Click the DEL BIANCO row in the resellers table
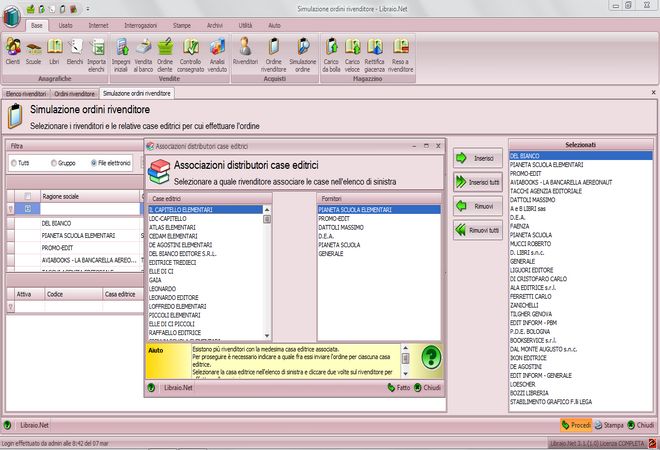The width and height of the screenshot is (660, 450). (x=90, y=224)
